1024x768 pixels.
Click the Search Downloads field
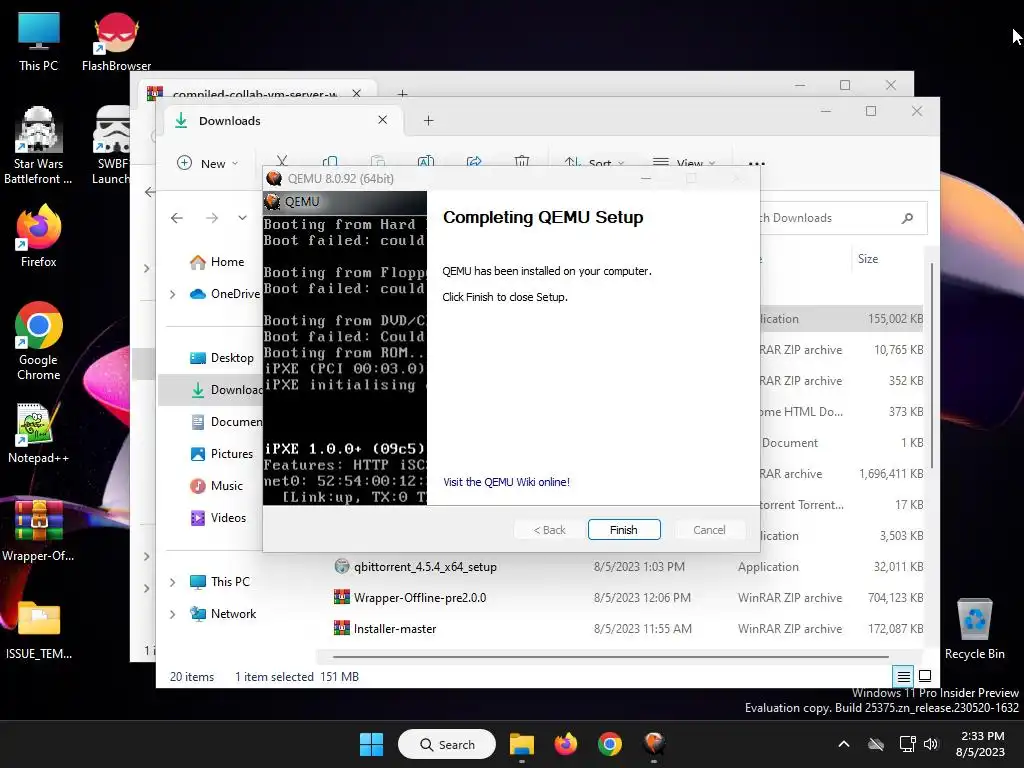tap(844, 218)
